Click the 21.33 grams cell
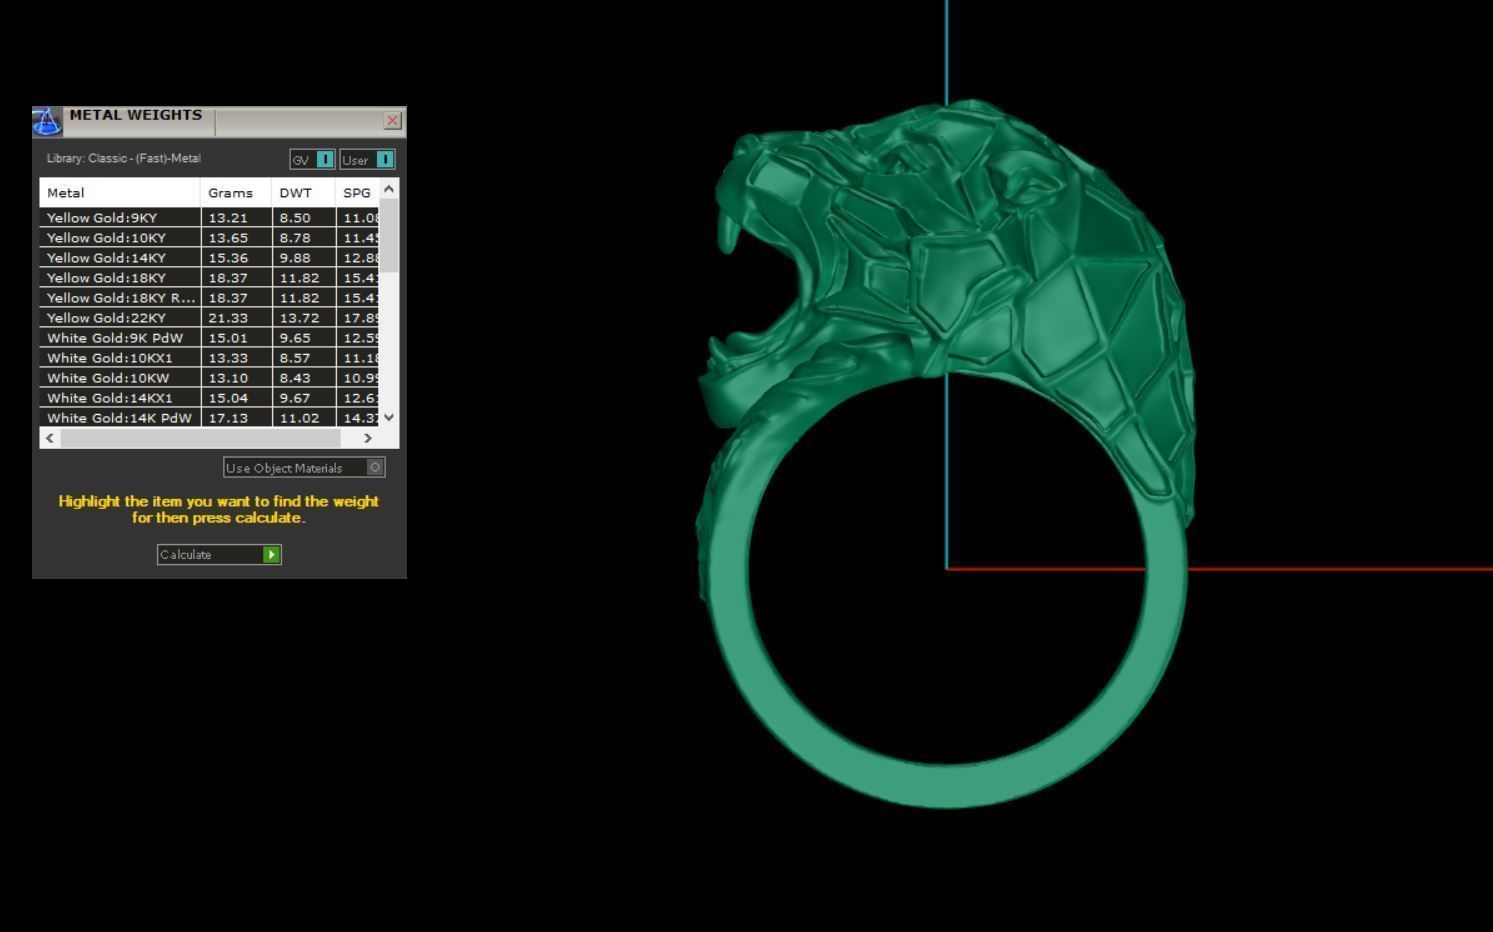Image resolution: width=1493 pixels, height=932 pixels. [236, 317]
